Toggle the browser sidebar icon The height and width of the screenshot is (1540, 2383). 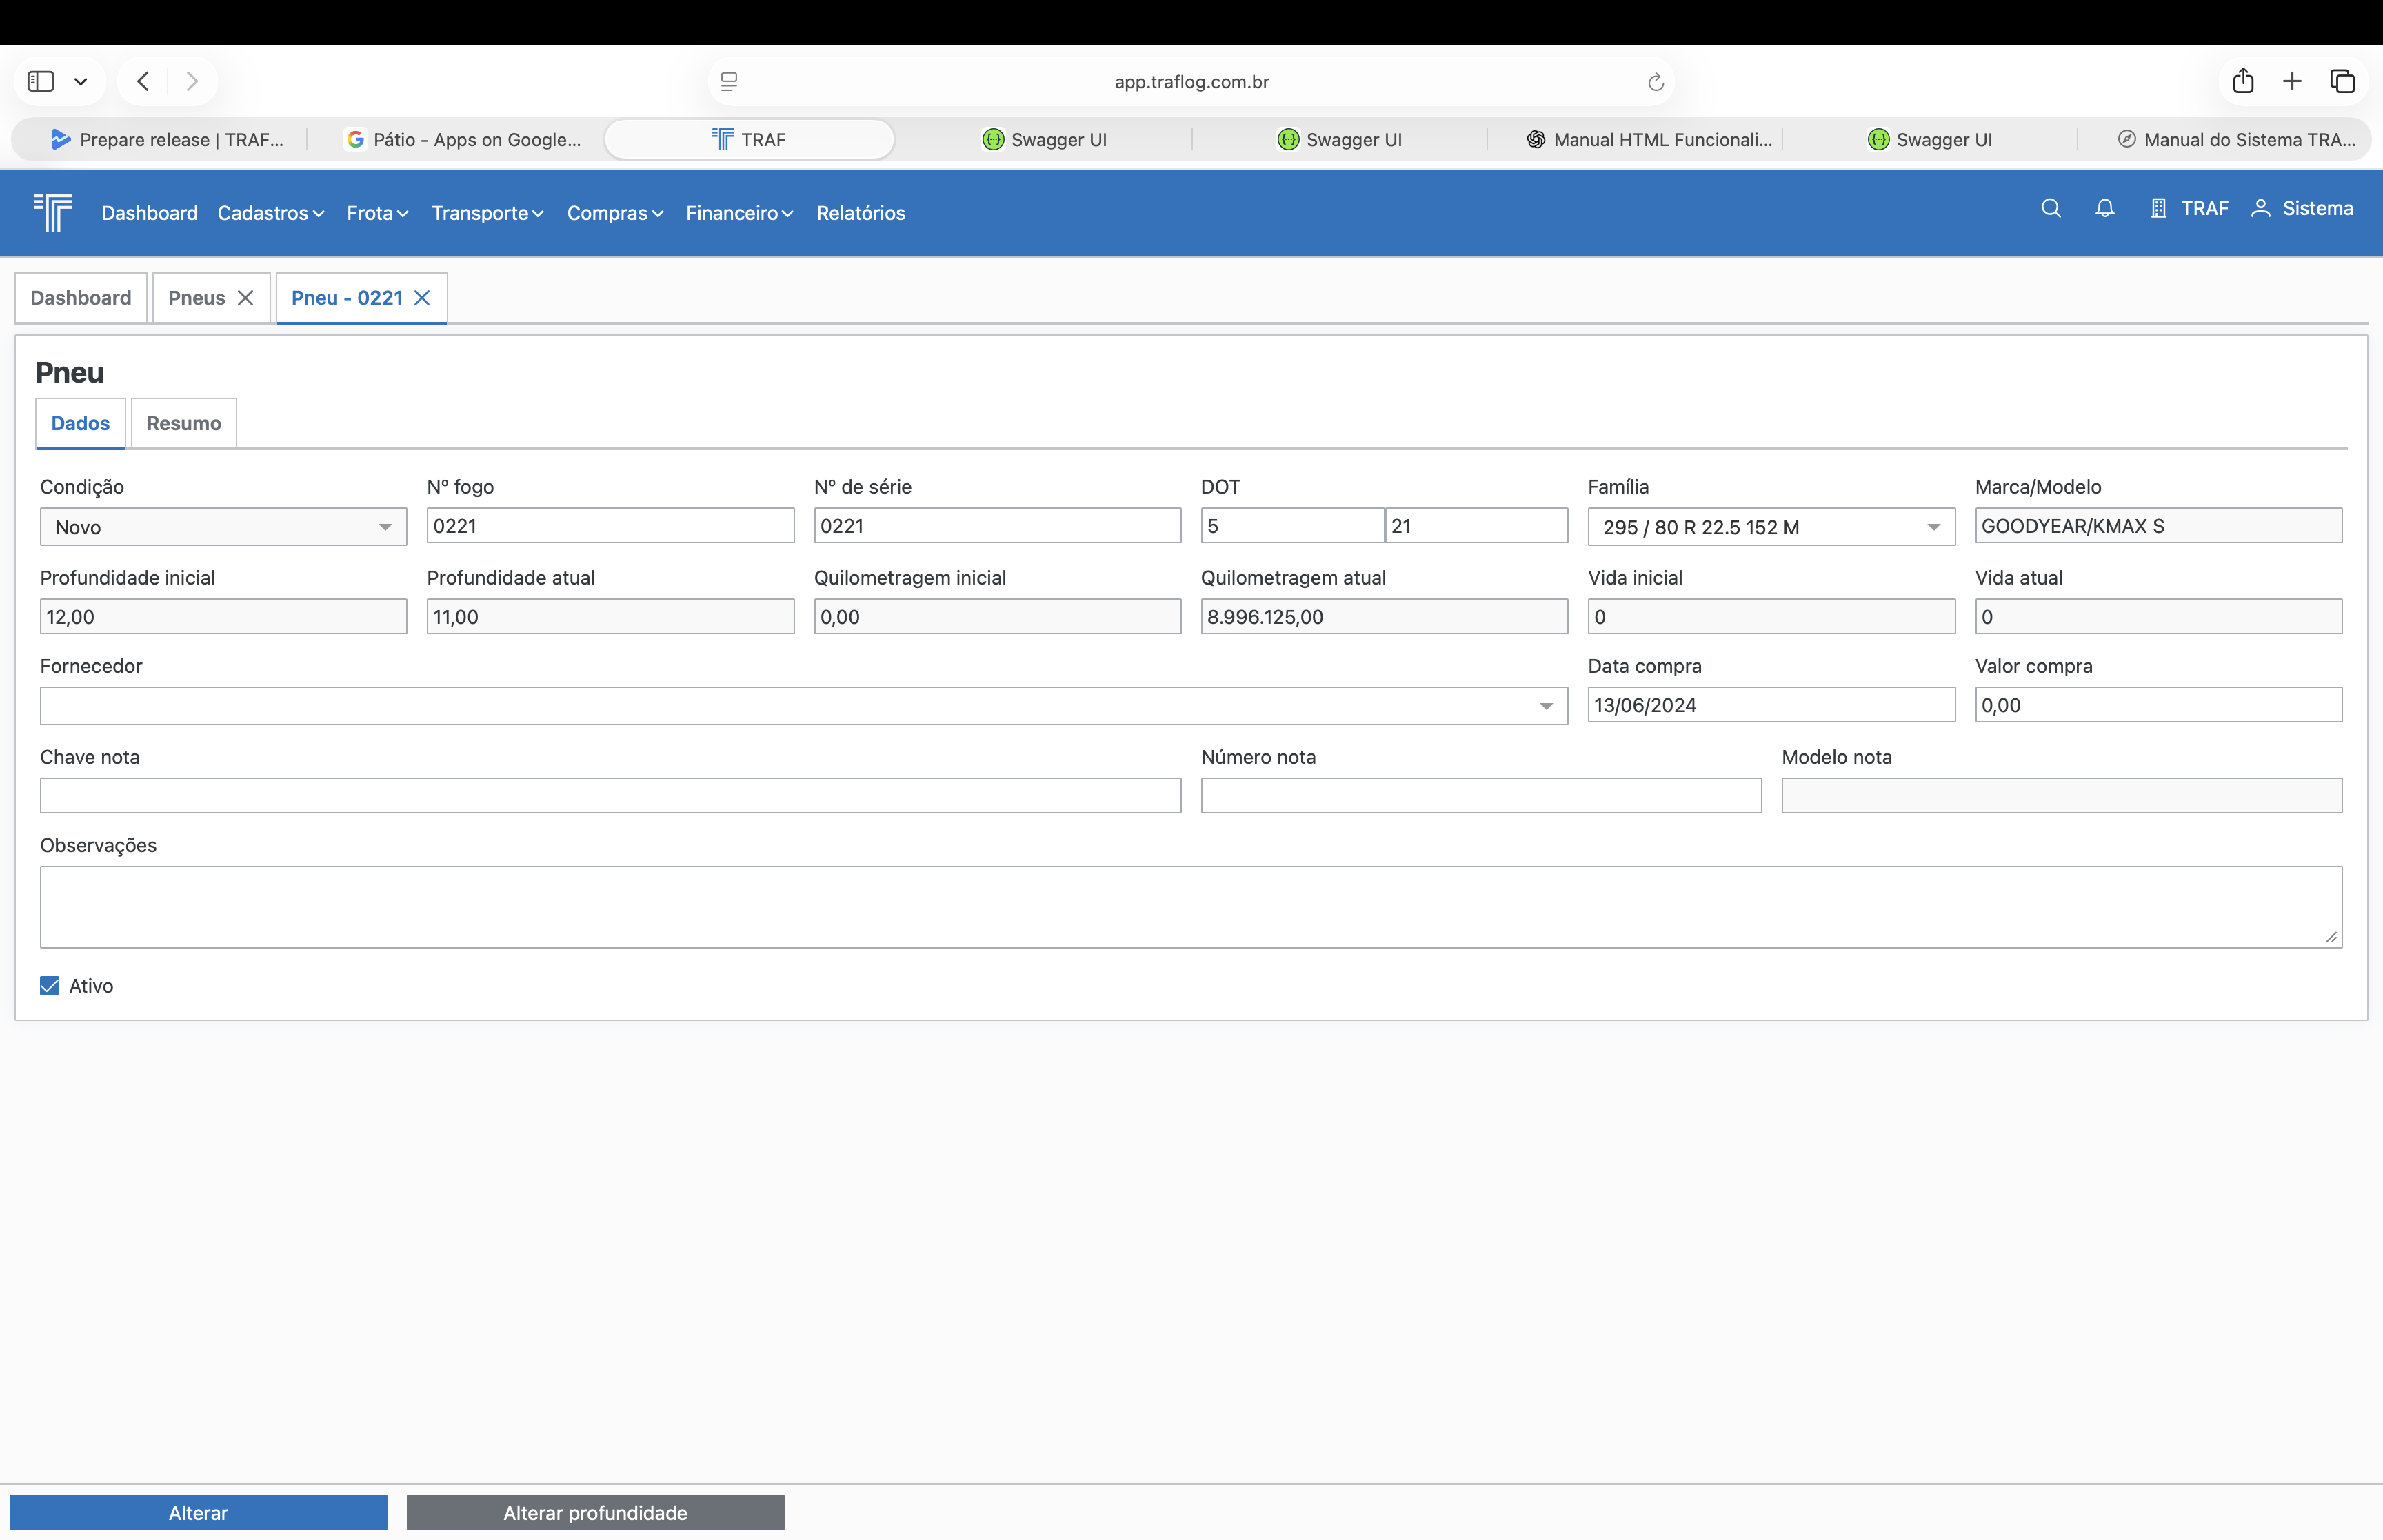click(41, 81)
